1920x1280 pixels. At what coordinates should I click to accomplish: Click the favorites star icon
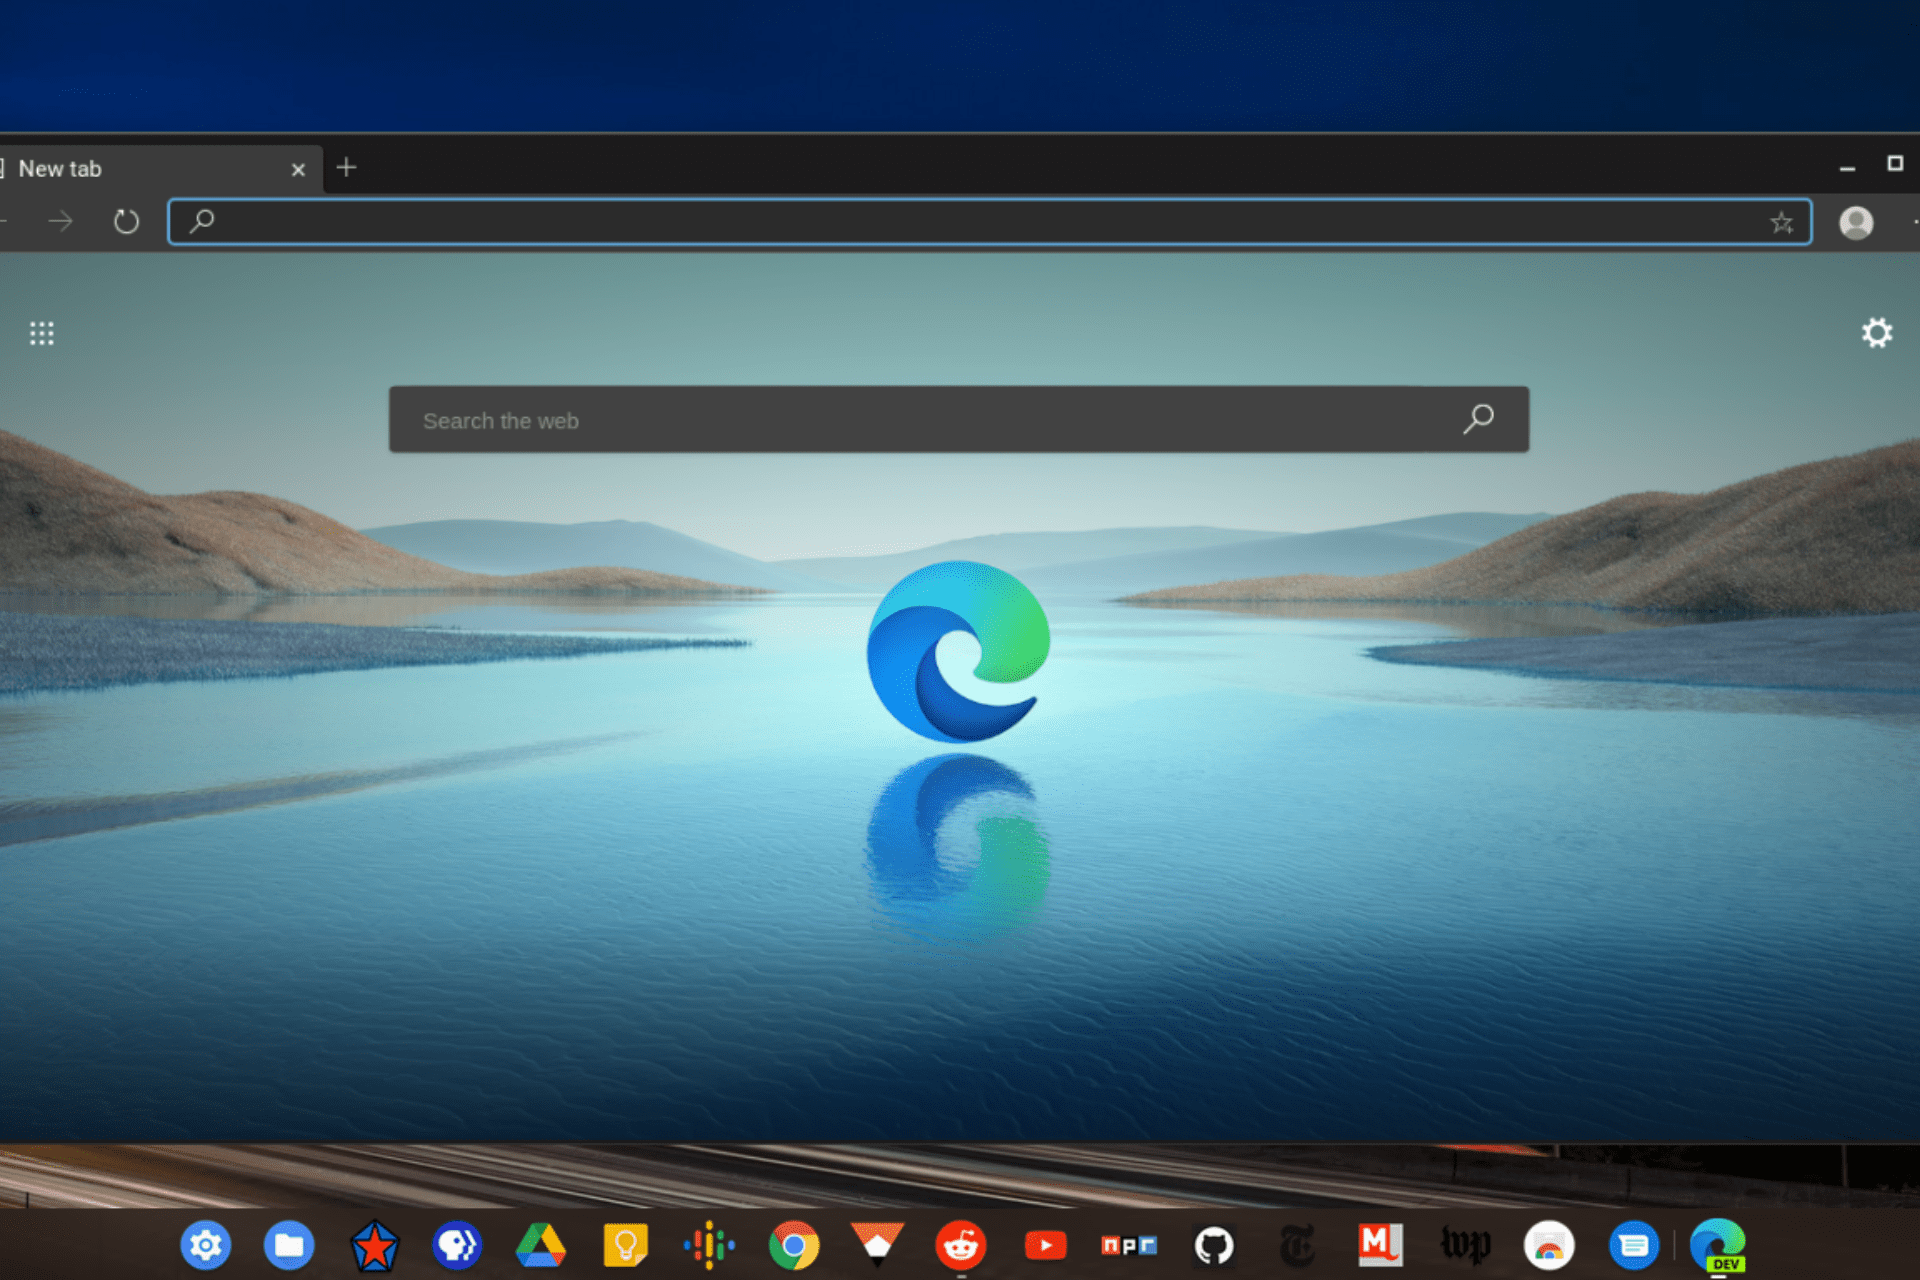point(1781,221)
